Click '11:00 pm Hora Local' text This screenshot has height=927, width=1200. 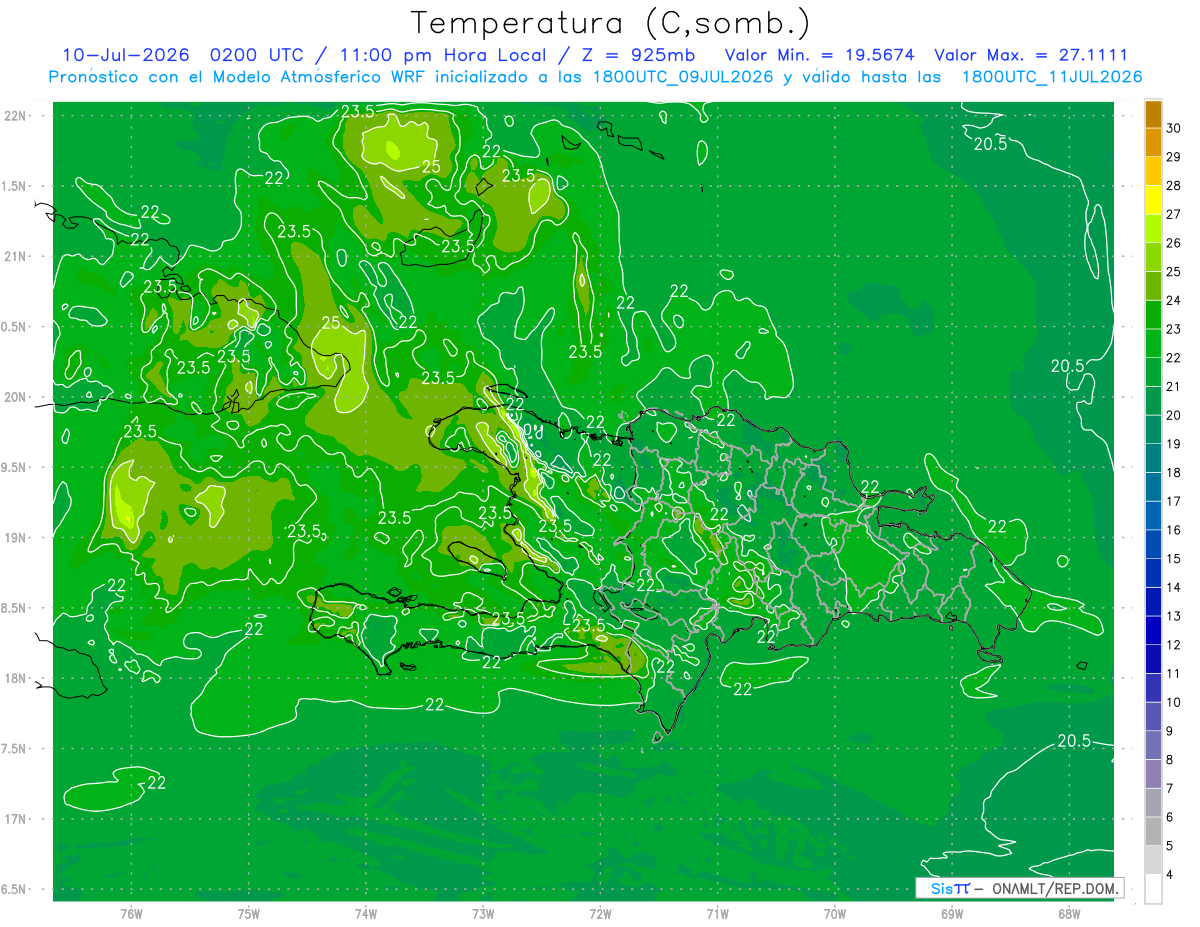point(443,55)
